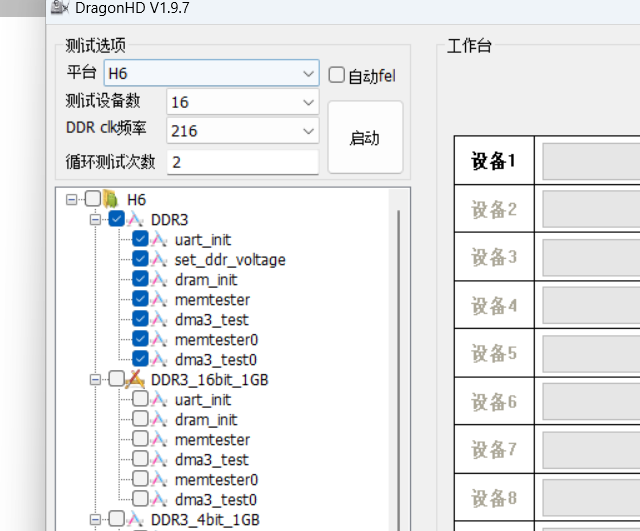Collapse the DDR3_16bit_1GB tree node
This screenshot has width=640, height=531.
(x=95, y=380)
